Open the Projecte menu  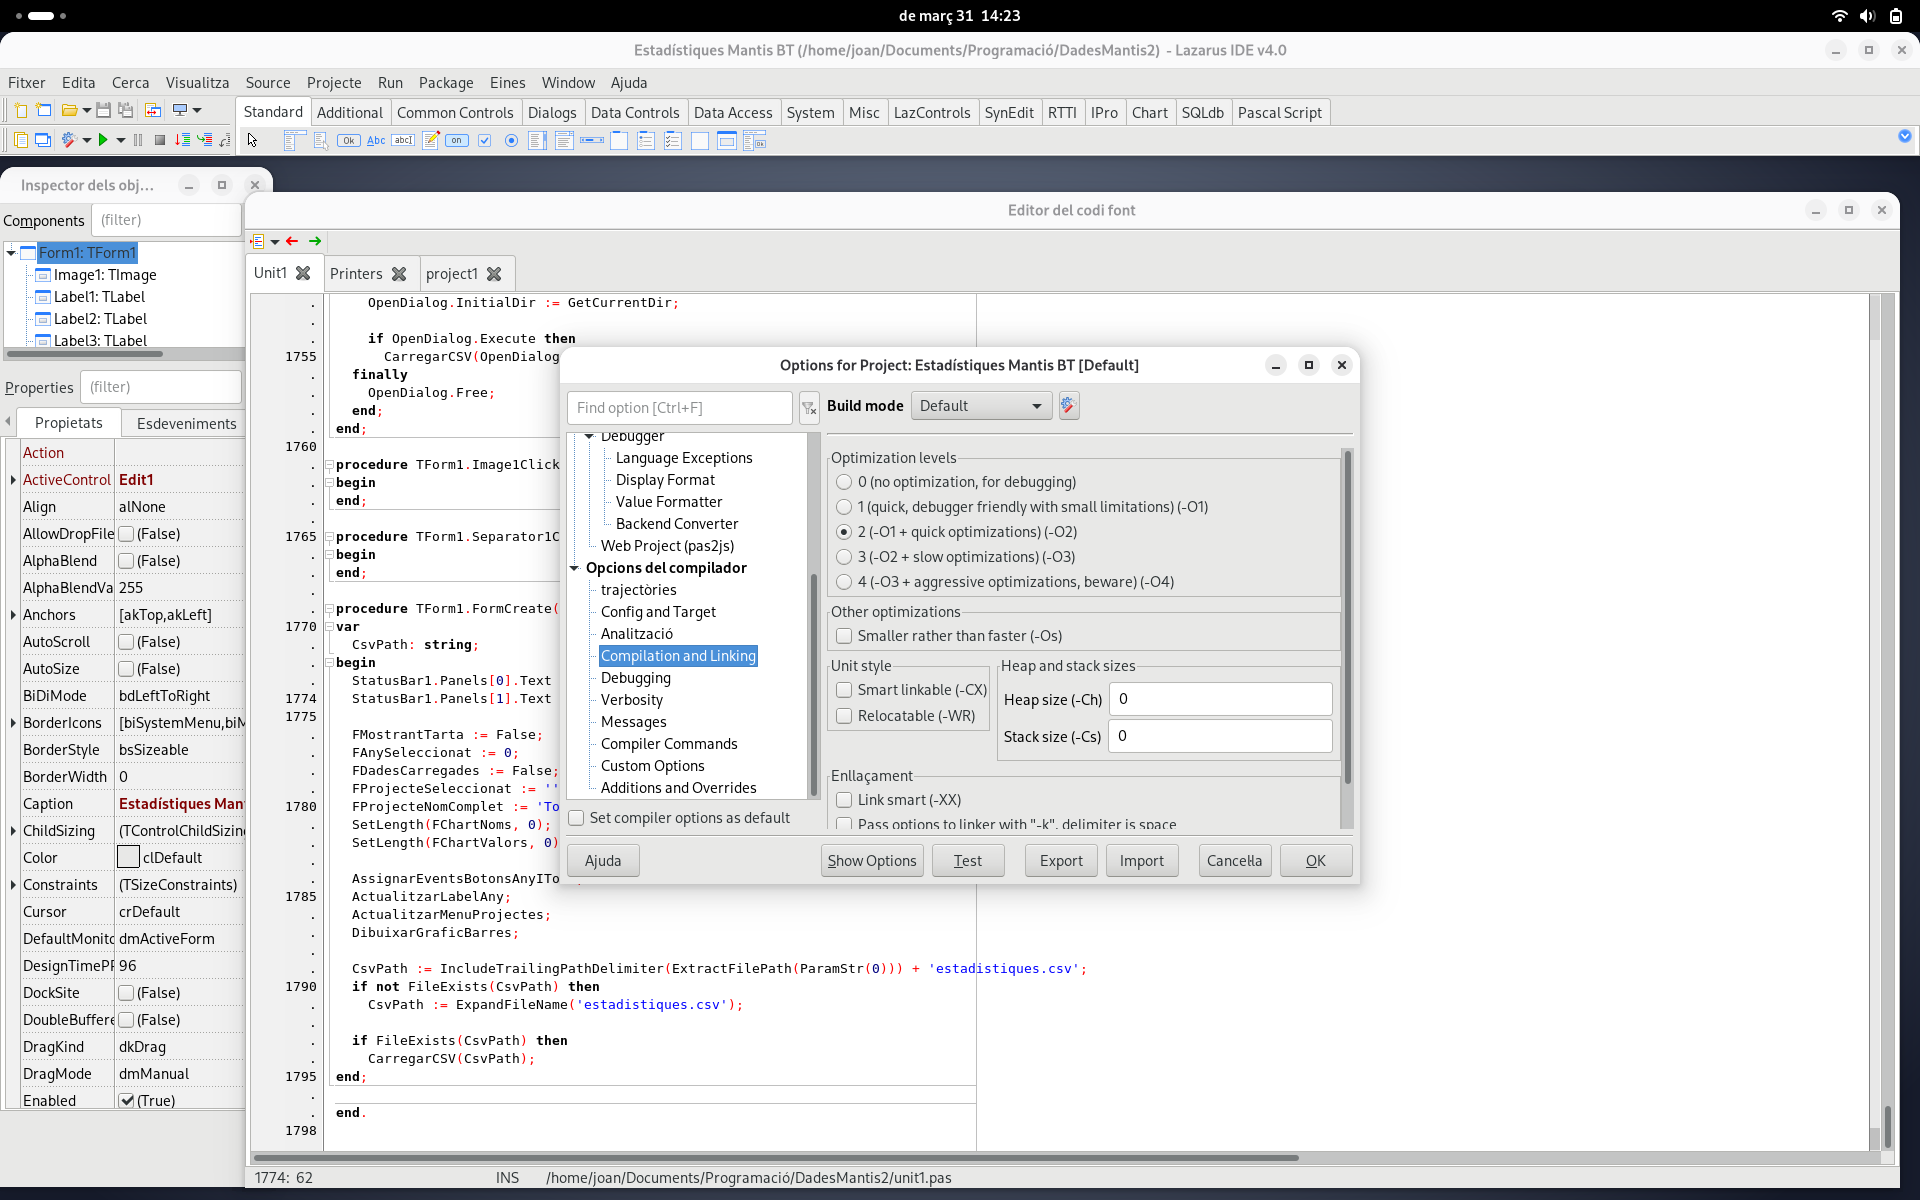[334, 83]
